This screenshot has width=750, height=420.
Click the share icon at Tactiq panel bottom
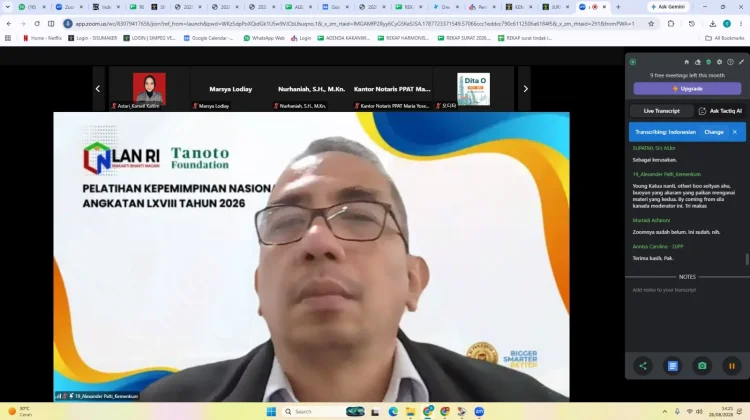(x=643, y=366)
